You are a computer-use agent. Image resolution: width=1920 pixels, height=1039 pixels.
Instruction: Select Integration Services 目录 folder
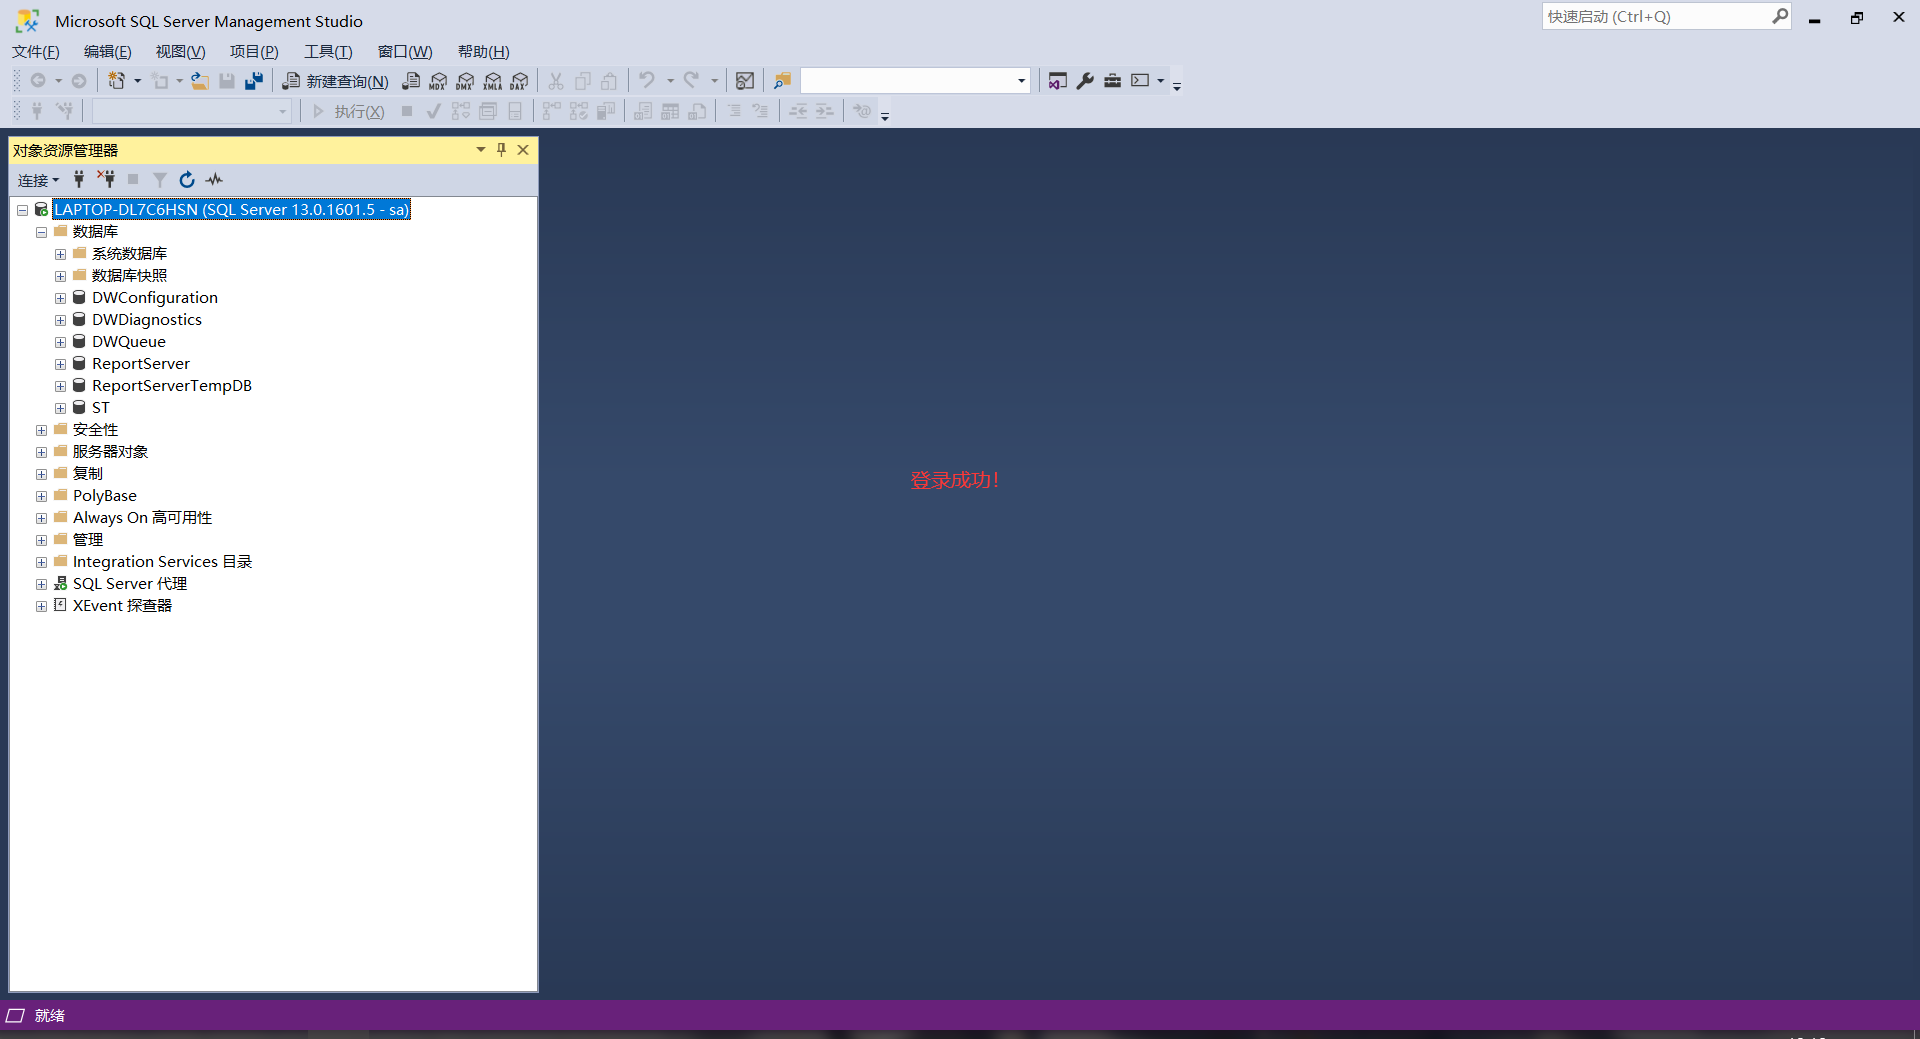pyautogui.click(x=162, y=562)
